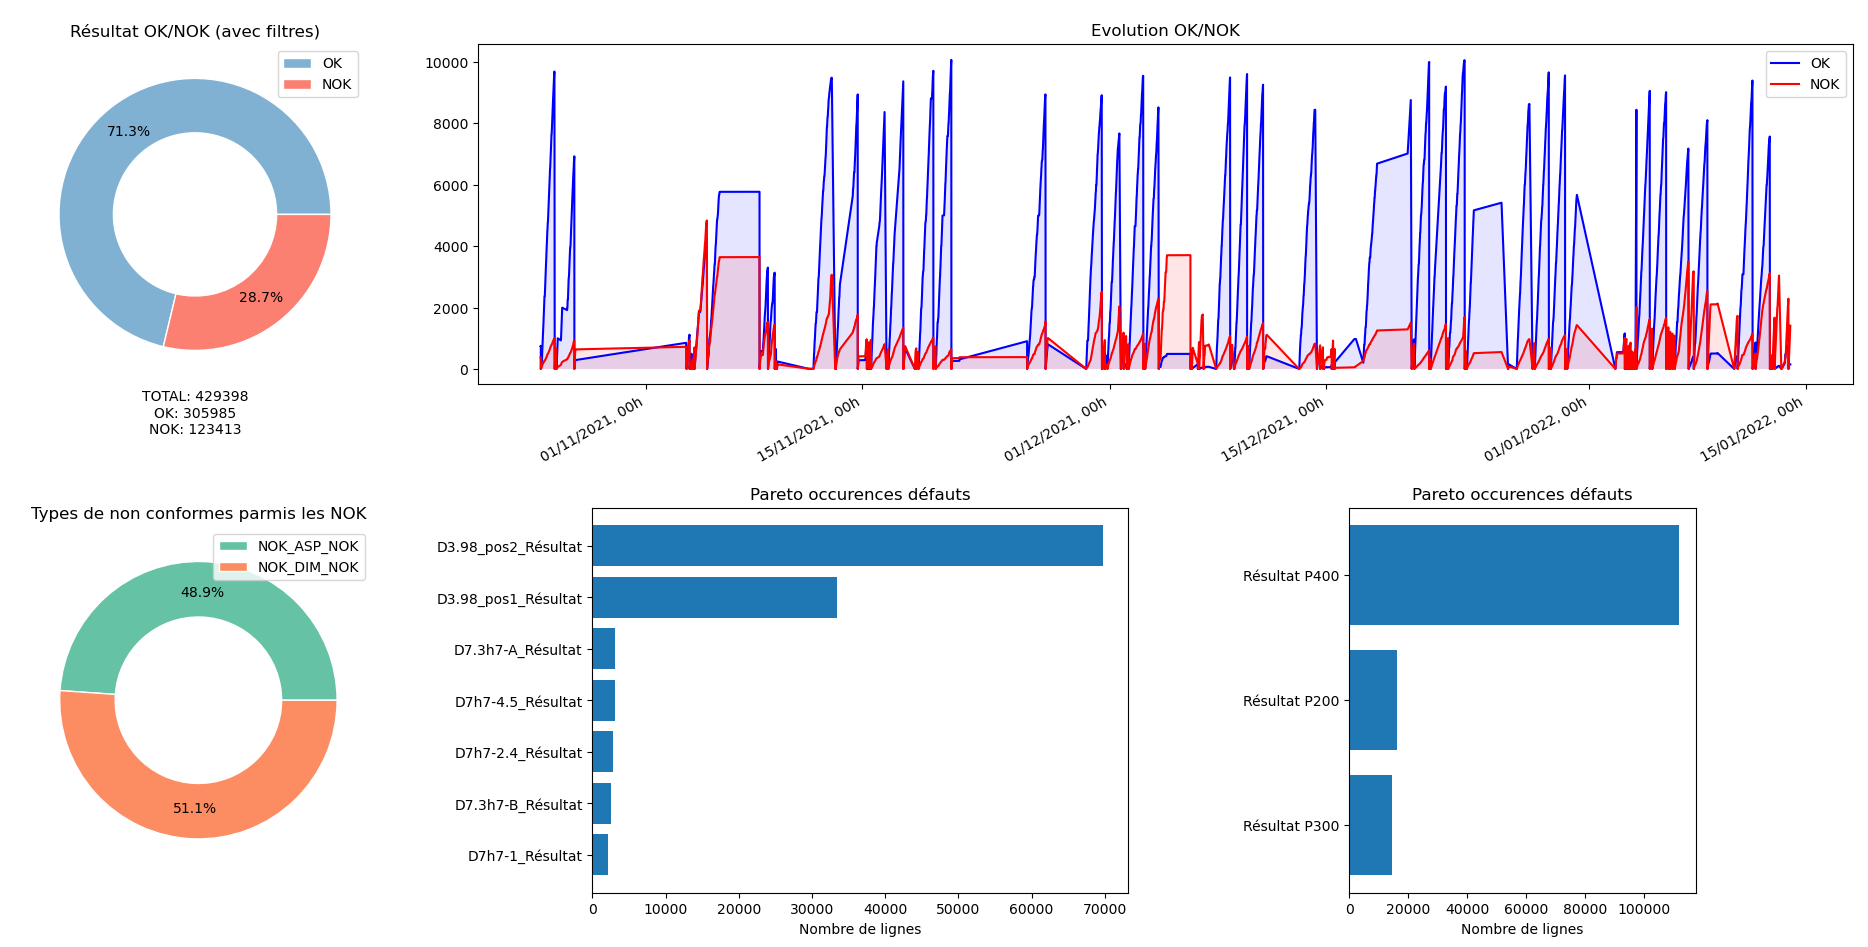Click the 70000 x-axis tick label
Viewport: 1868px width, 947px height.
click(x=1104, y=909)
